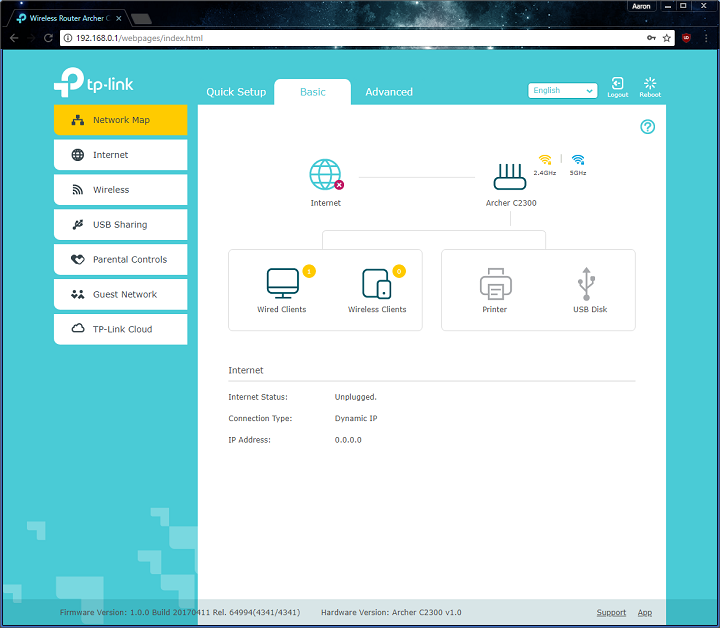
Task: Select the Archer C2300 router icon
Action: click(x=510, y=177)
